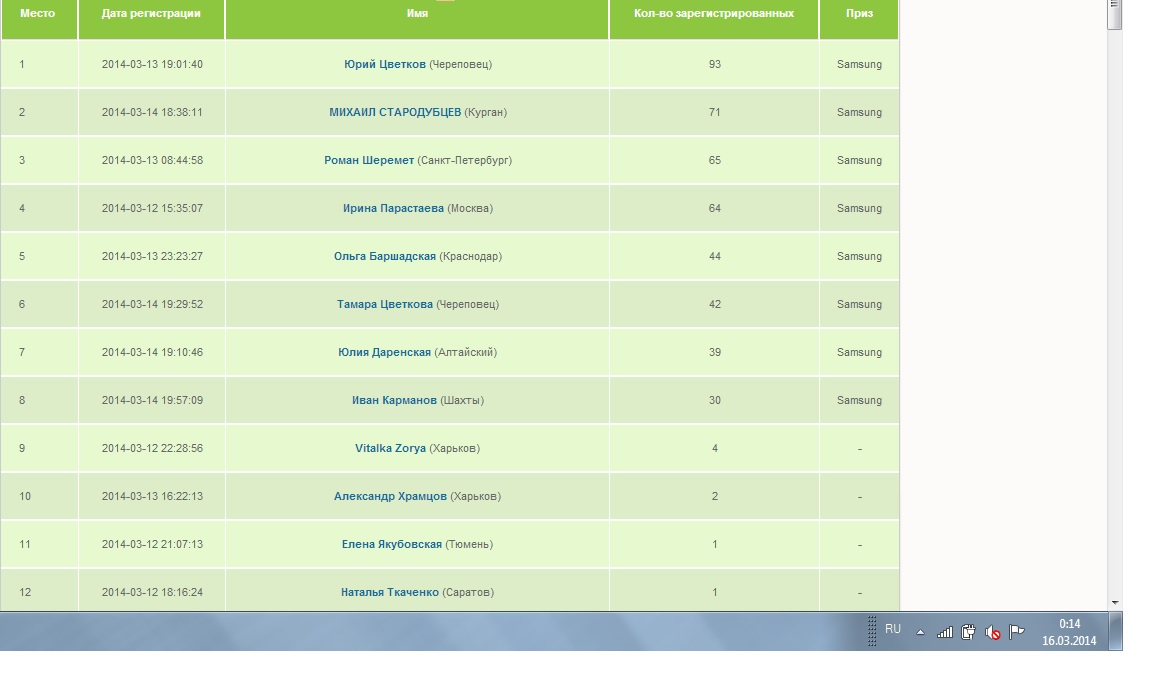This screenshot has width=1156, height=675.
Task: Select the date 2014-03-12 22:28:56
Action: [152, 447]
